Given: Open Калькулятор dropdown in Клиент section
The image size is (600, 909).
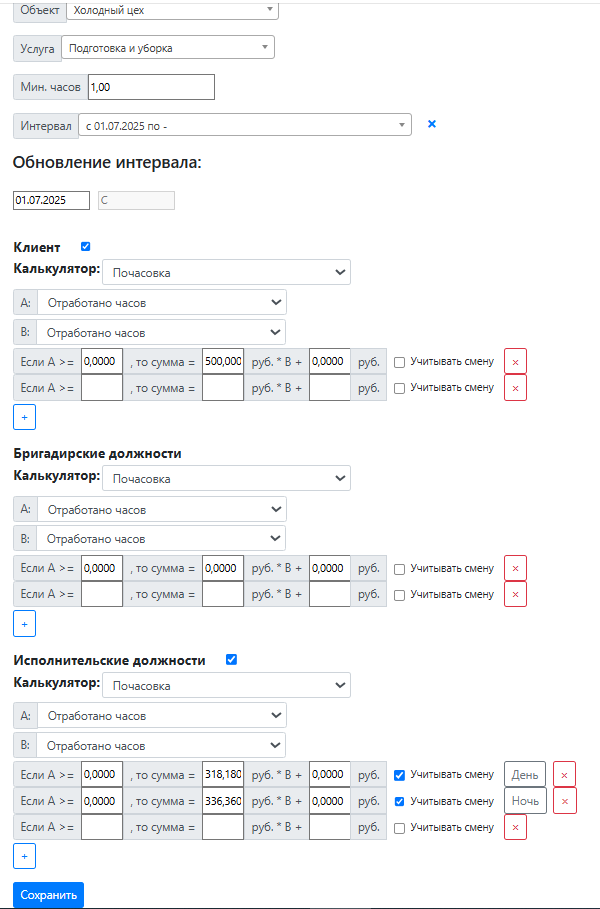Looking at the screenshot, I should 226,272.
